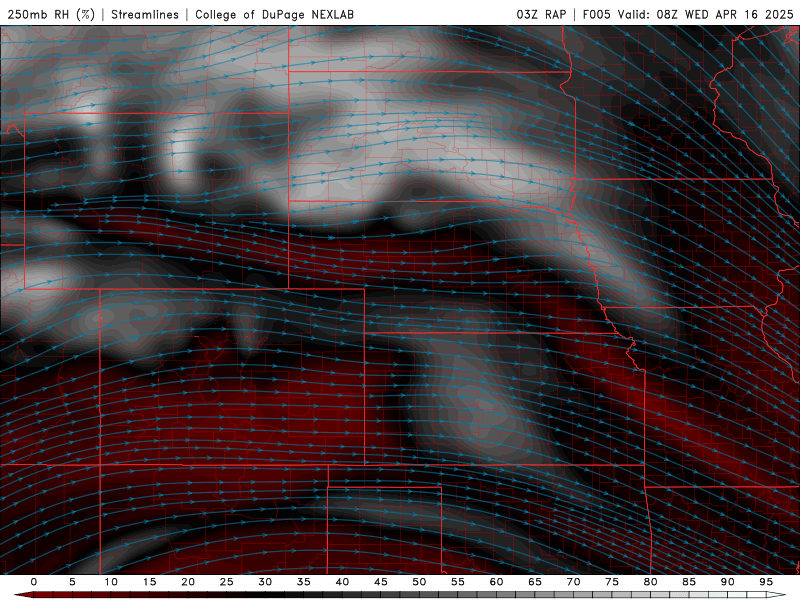
Task: Click the '80' label on color scale
Action: (x=650, y=582)
